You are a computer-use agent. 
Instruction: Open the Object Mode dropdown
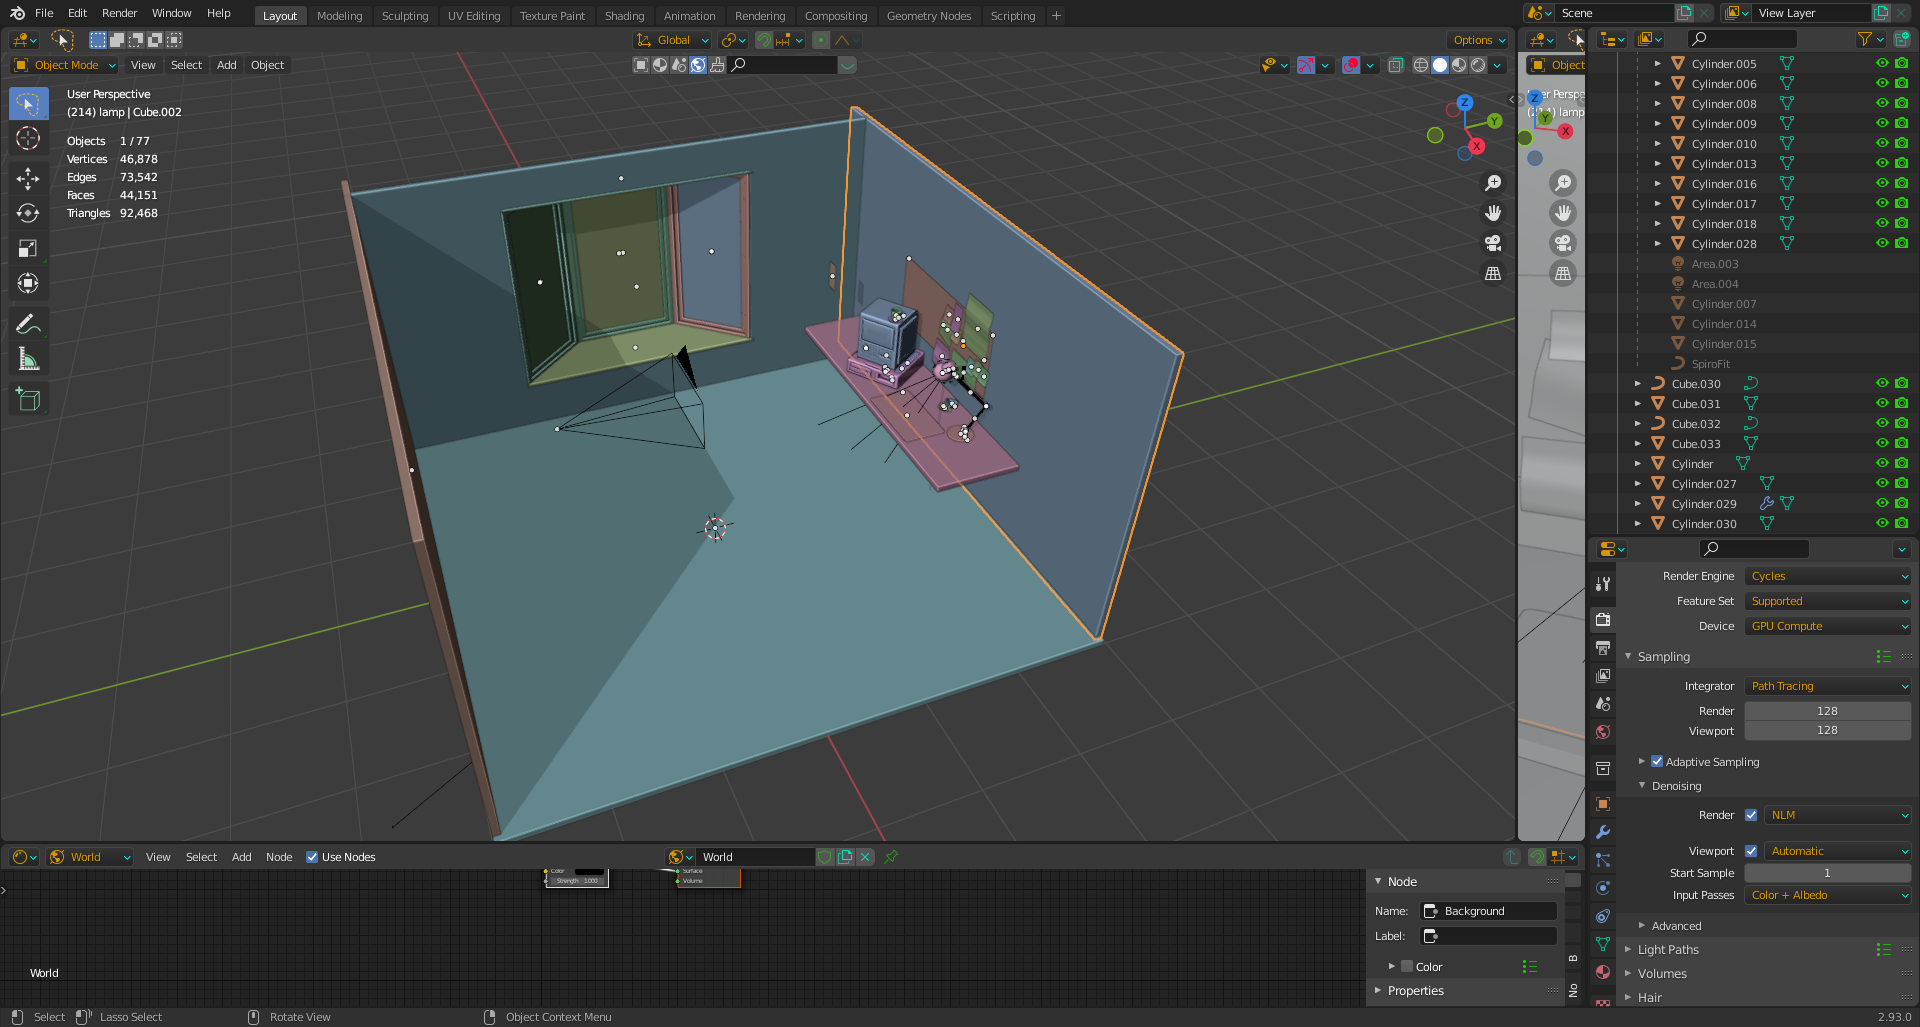[x=65, y=65]
